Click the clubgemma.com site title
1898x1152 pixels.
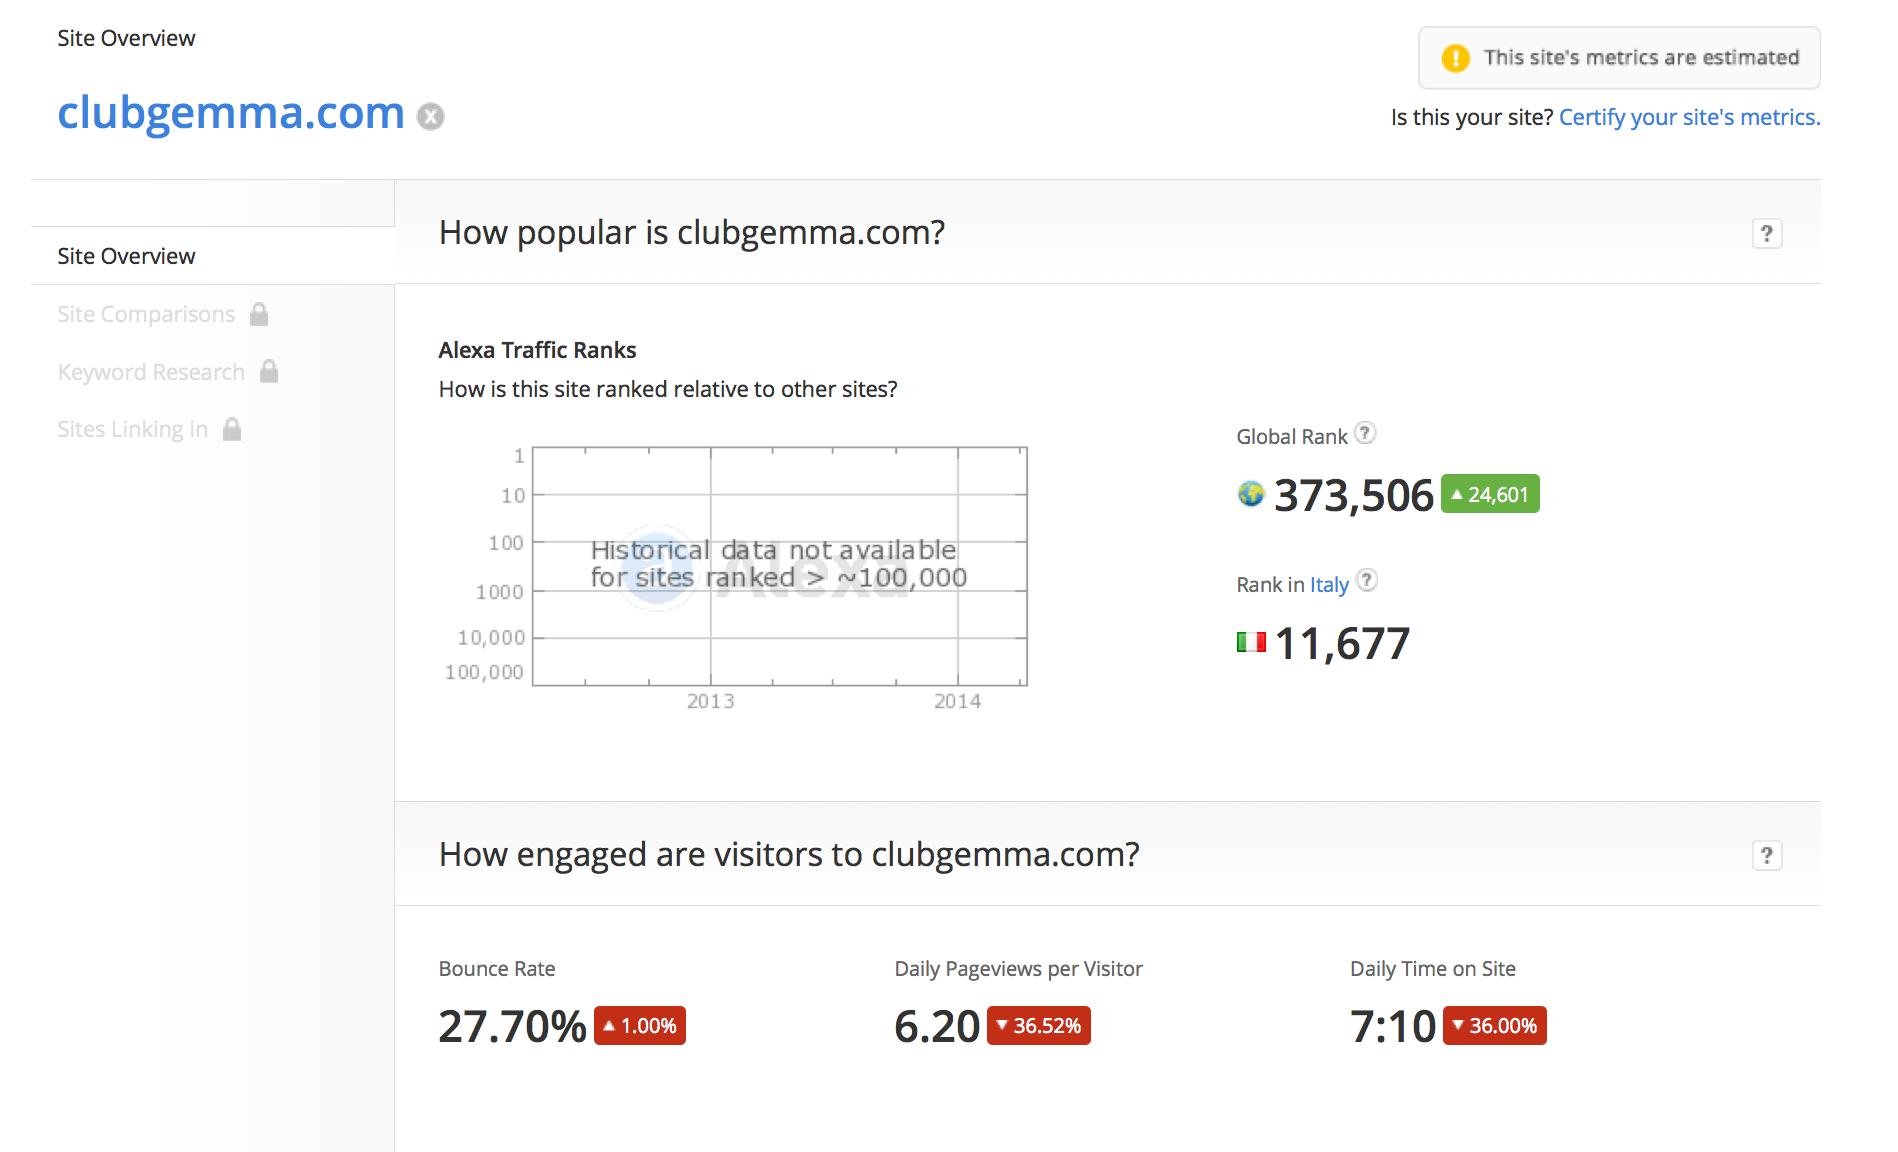pos(231,113)
